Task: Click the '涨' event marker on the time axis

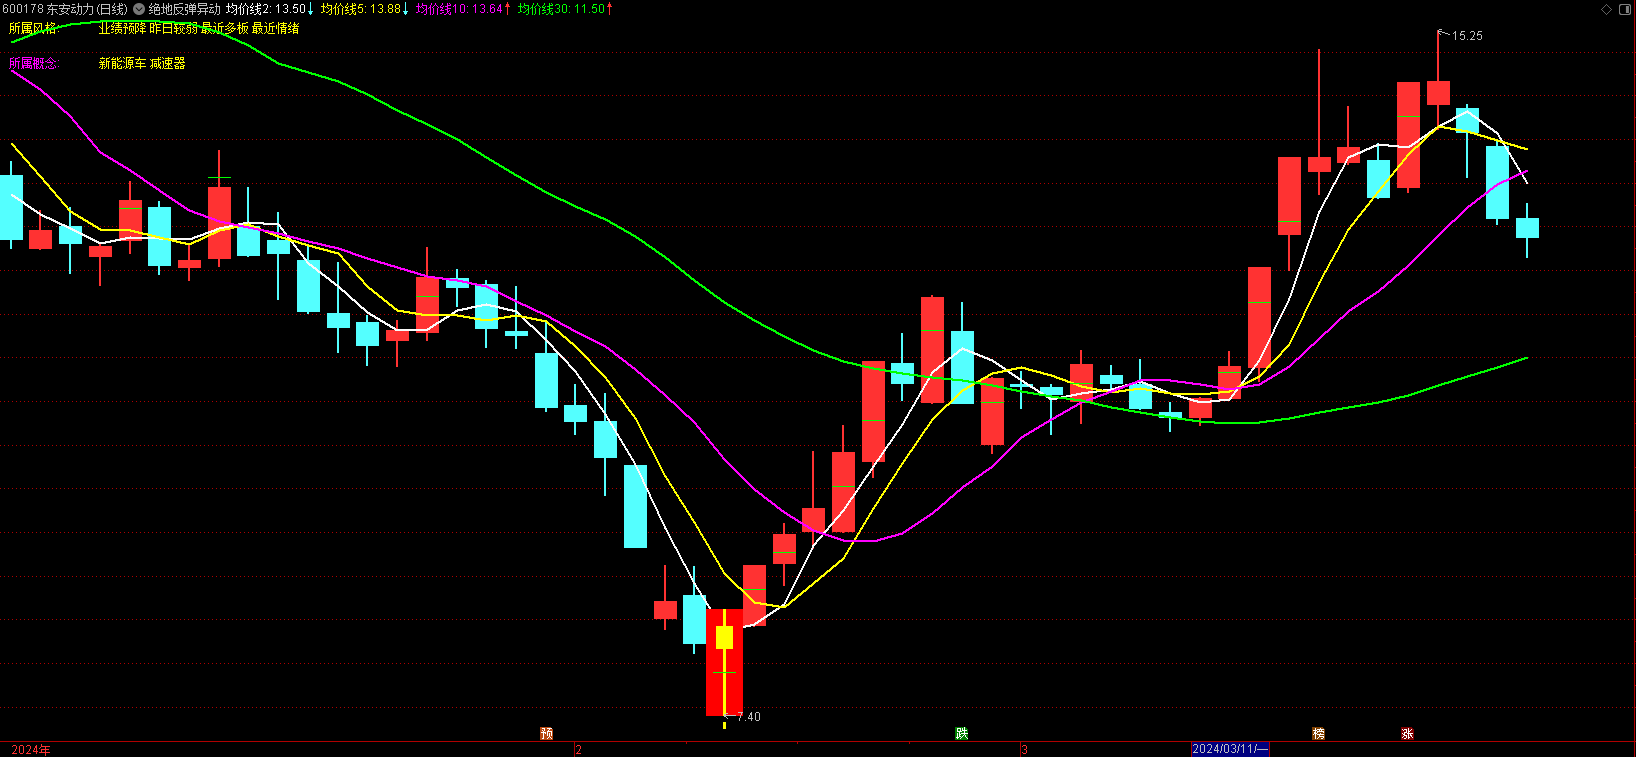Action: pyautogui.click(x=1408, y=734)
